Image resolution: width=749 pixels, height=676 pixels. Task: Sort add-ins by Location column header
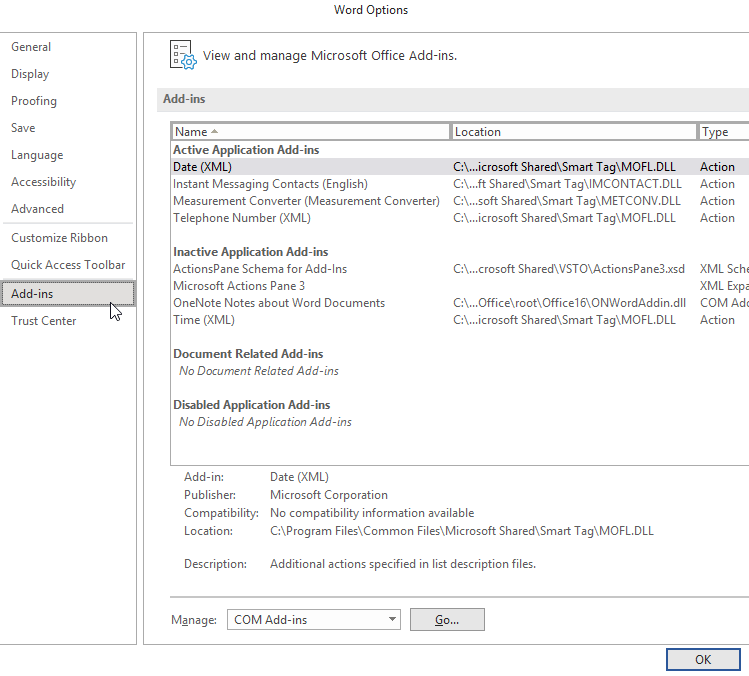click(573, 132)
